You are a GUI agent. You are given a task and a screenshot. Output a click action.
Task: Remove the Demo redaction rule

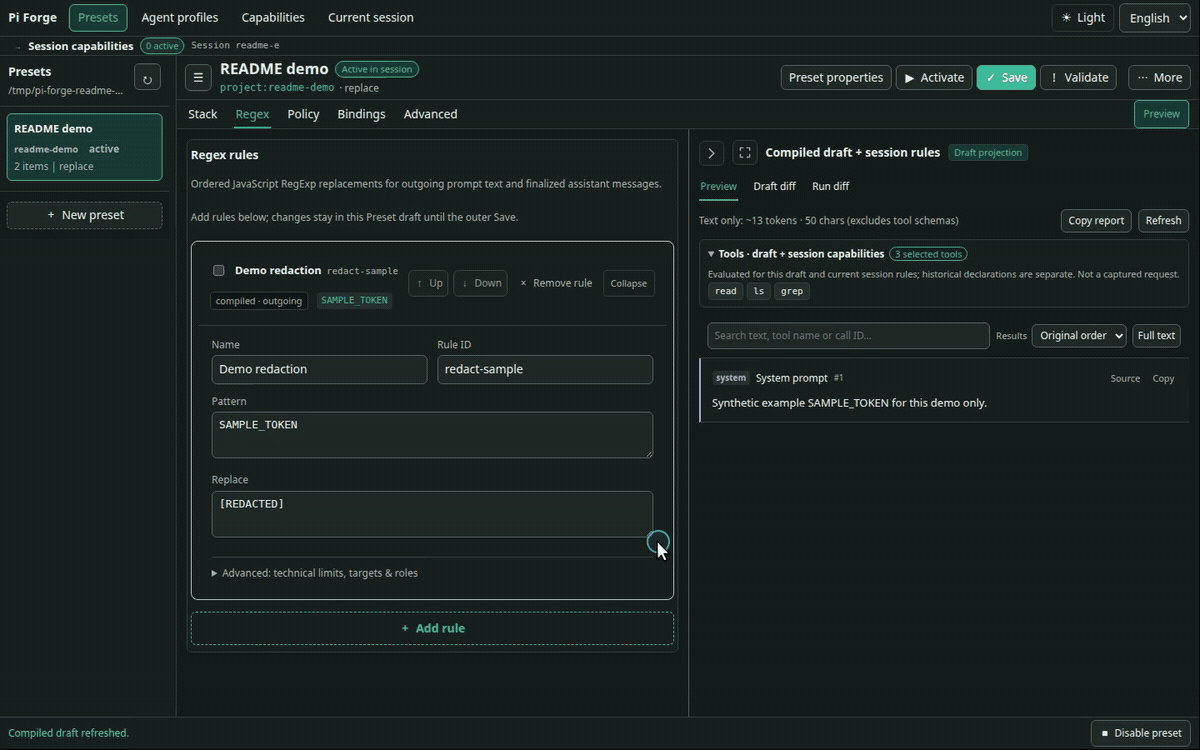pyautogui.click(x=556, y=283)
